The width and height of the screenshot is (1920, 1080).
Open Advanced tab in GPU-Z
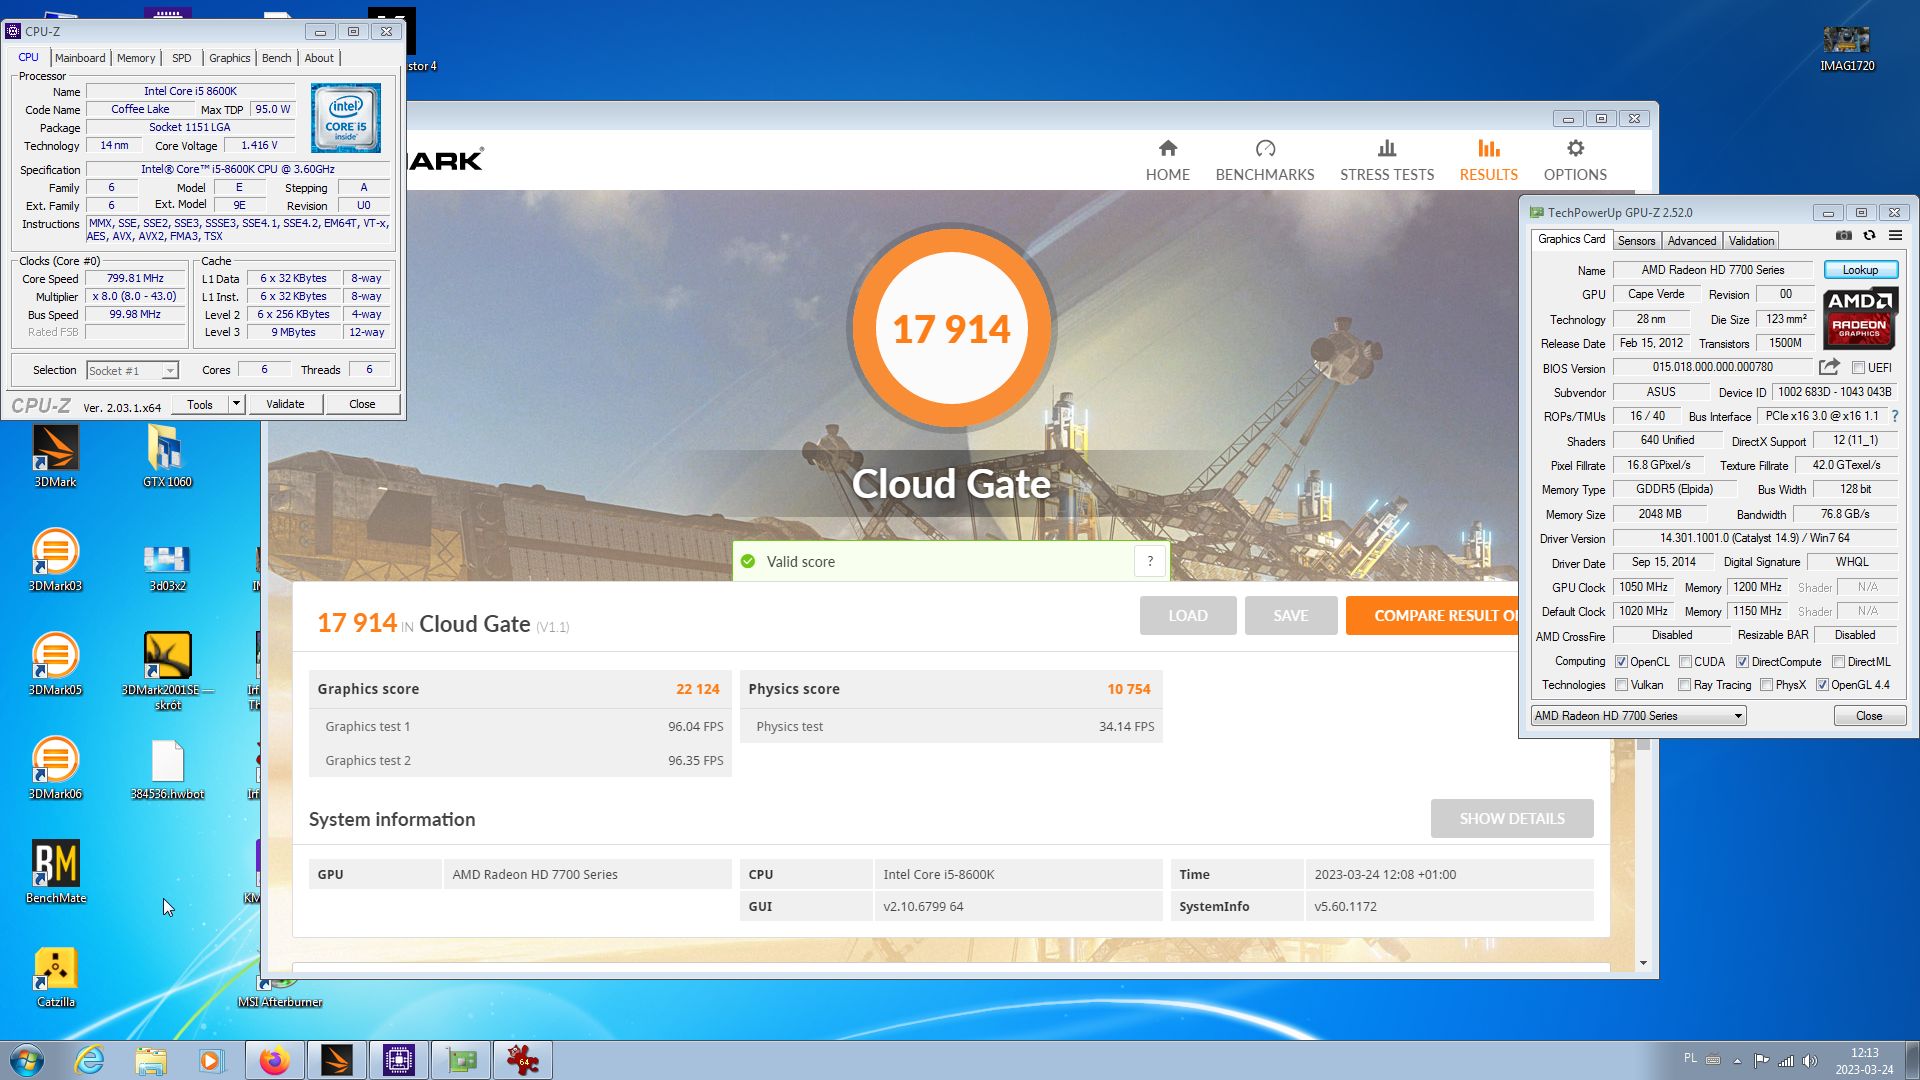point(1691,241)
